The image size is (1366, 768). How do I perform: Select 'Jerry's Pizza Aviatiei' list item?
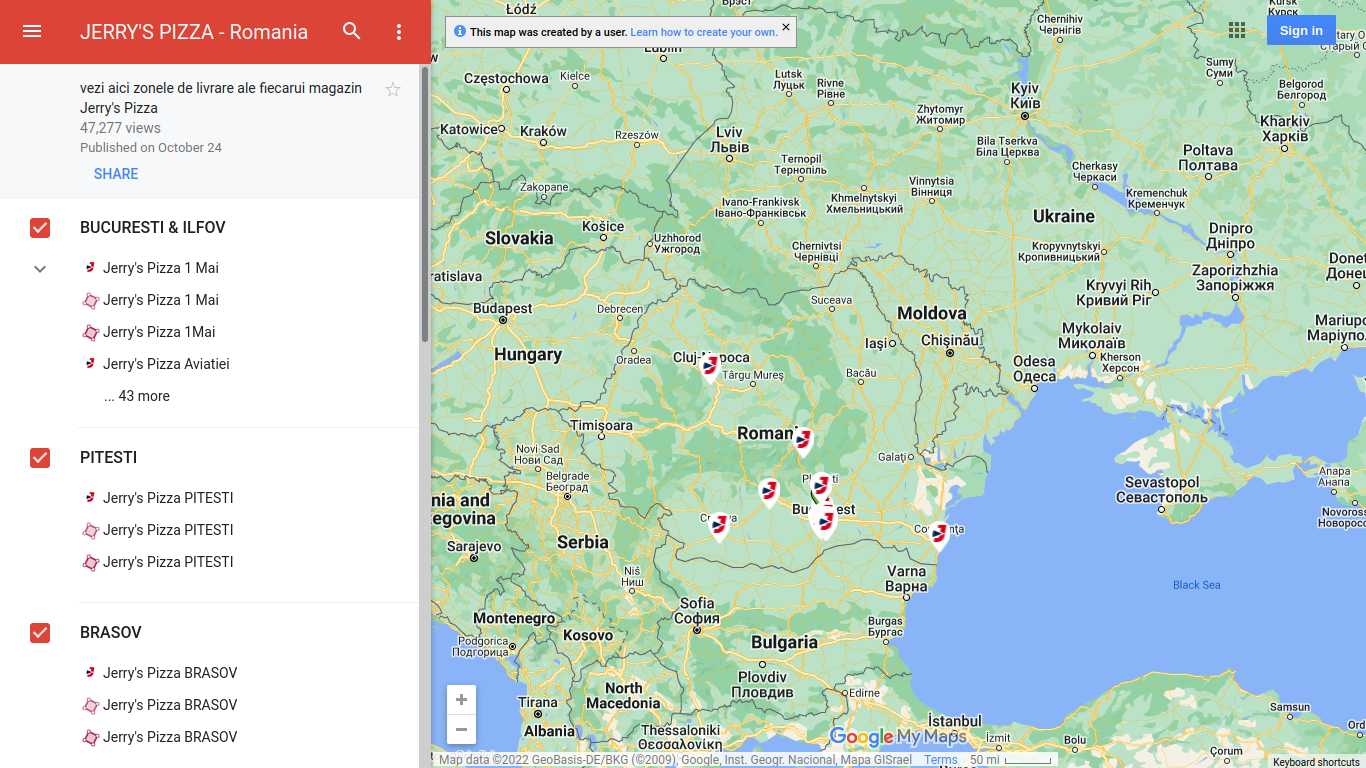tap(166, 364)
